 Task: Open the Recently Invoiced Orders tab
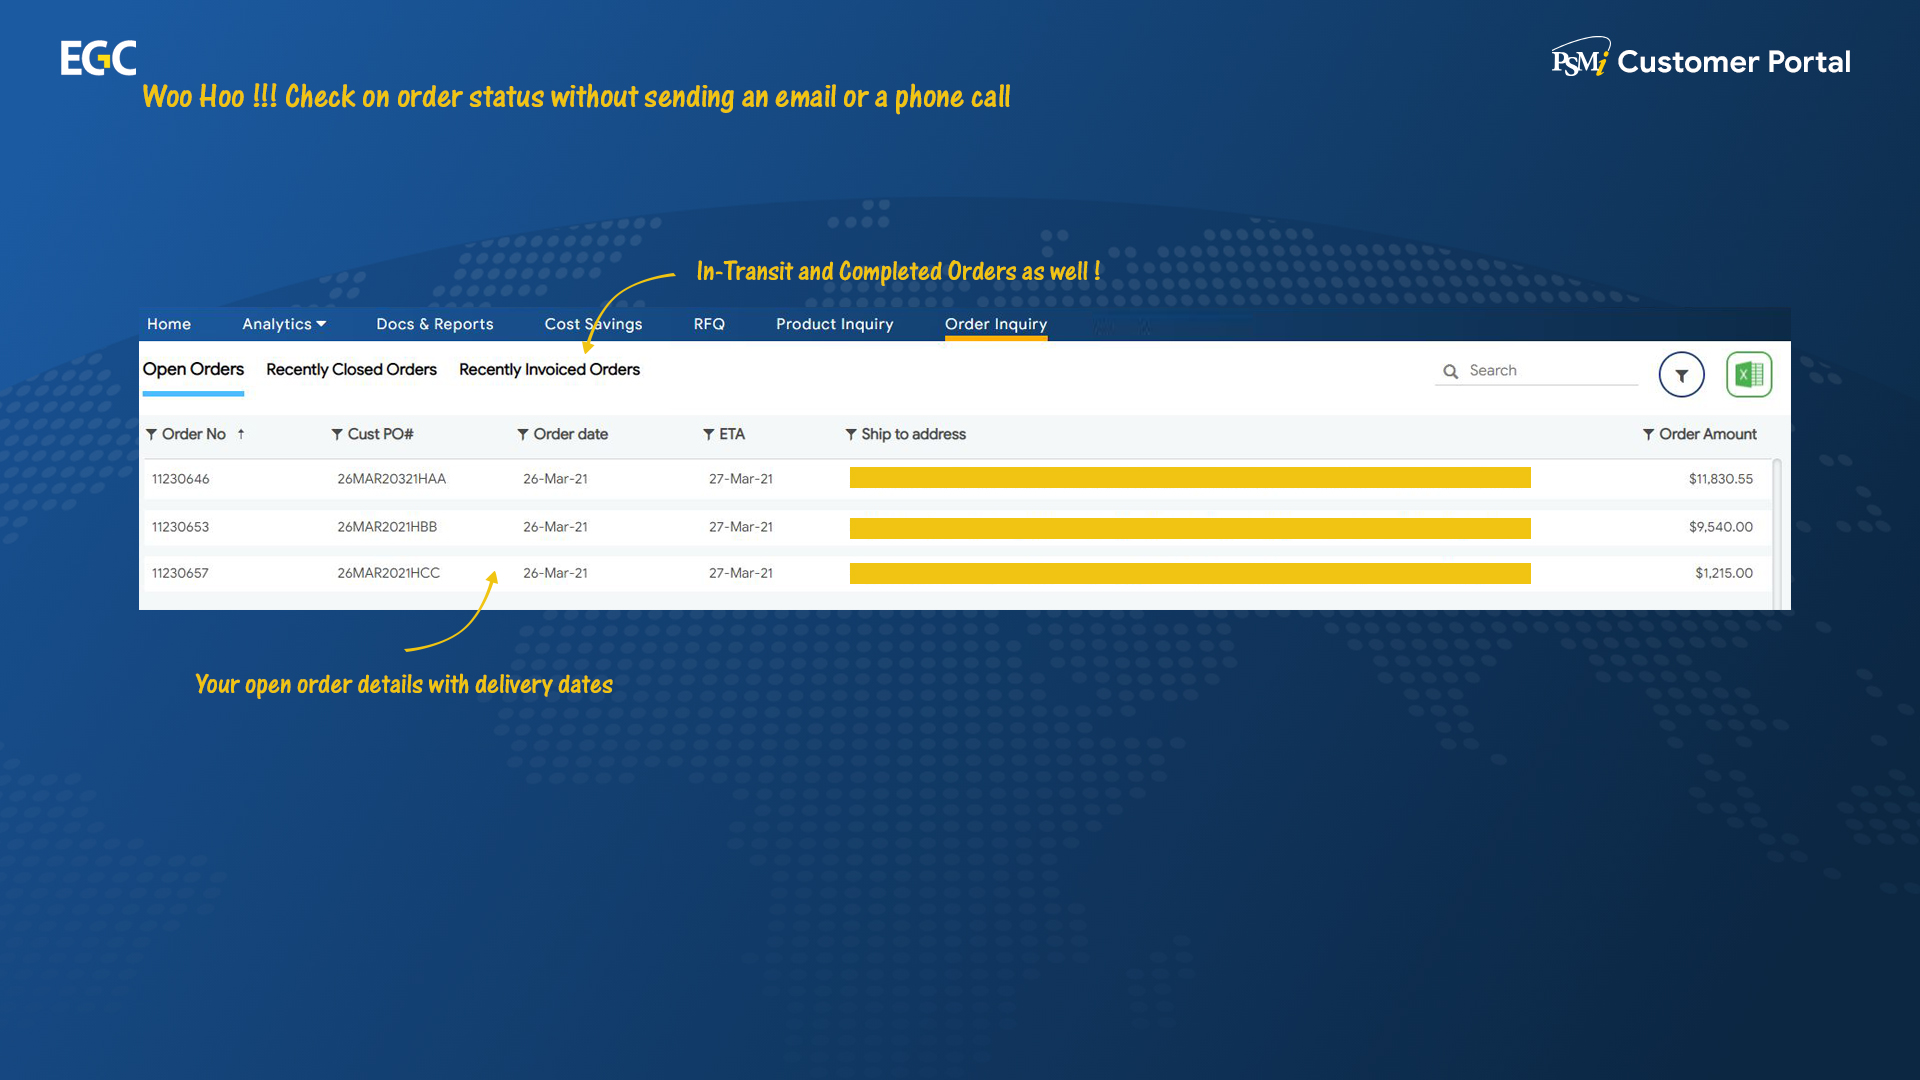(x=549, y=369)
